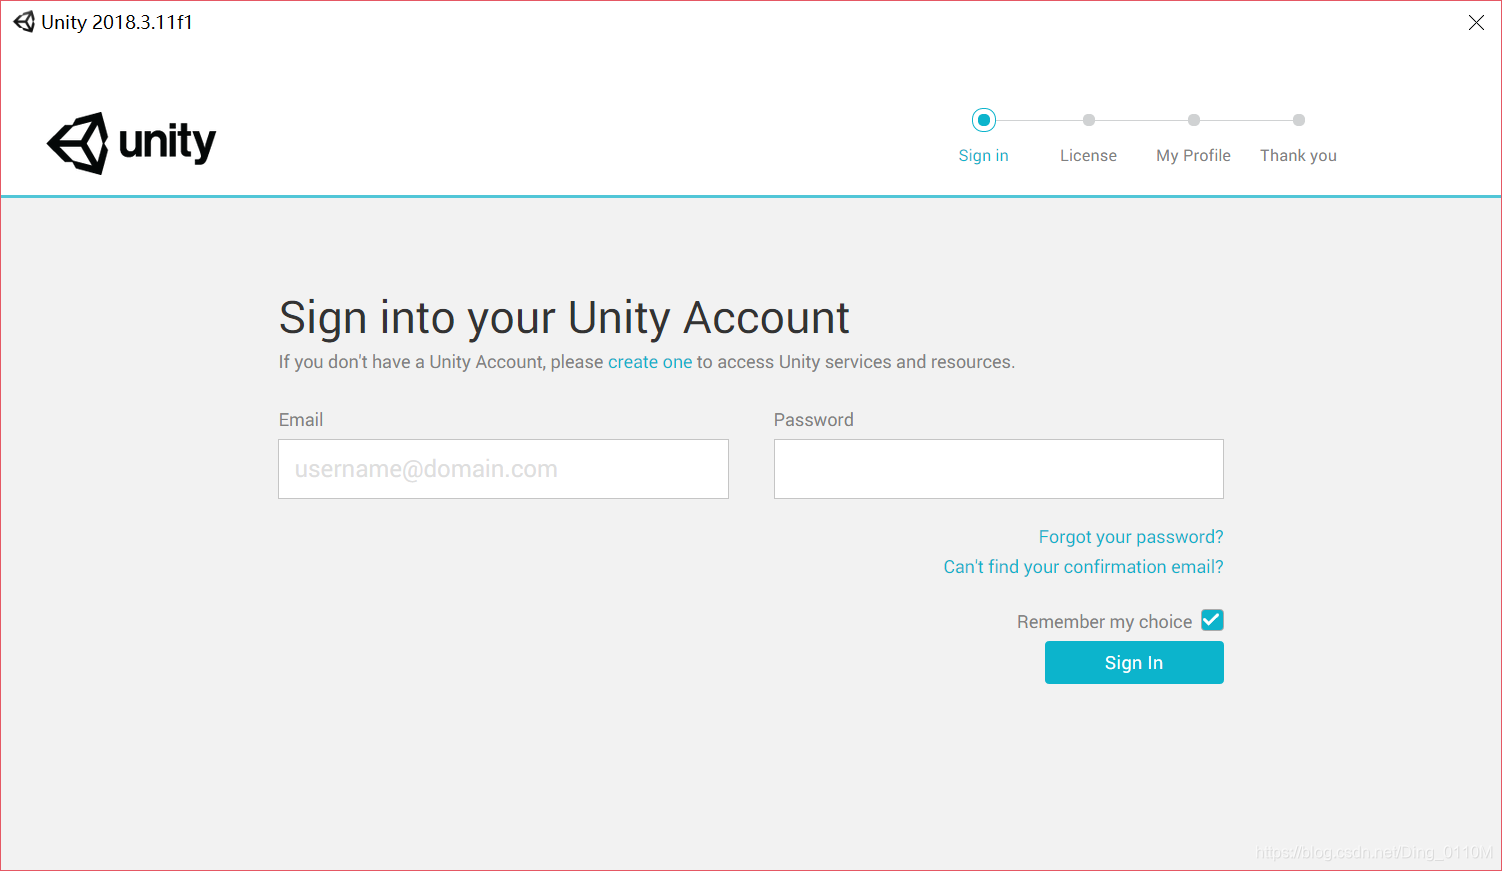
Task: Click the Sign In button
Action: (1134, 663)
